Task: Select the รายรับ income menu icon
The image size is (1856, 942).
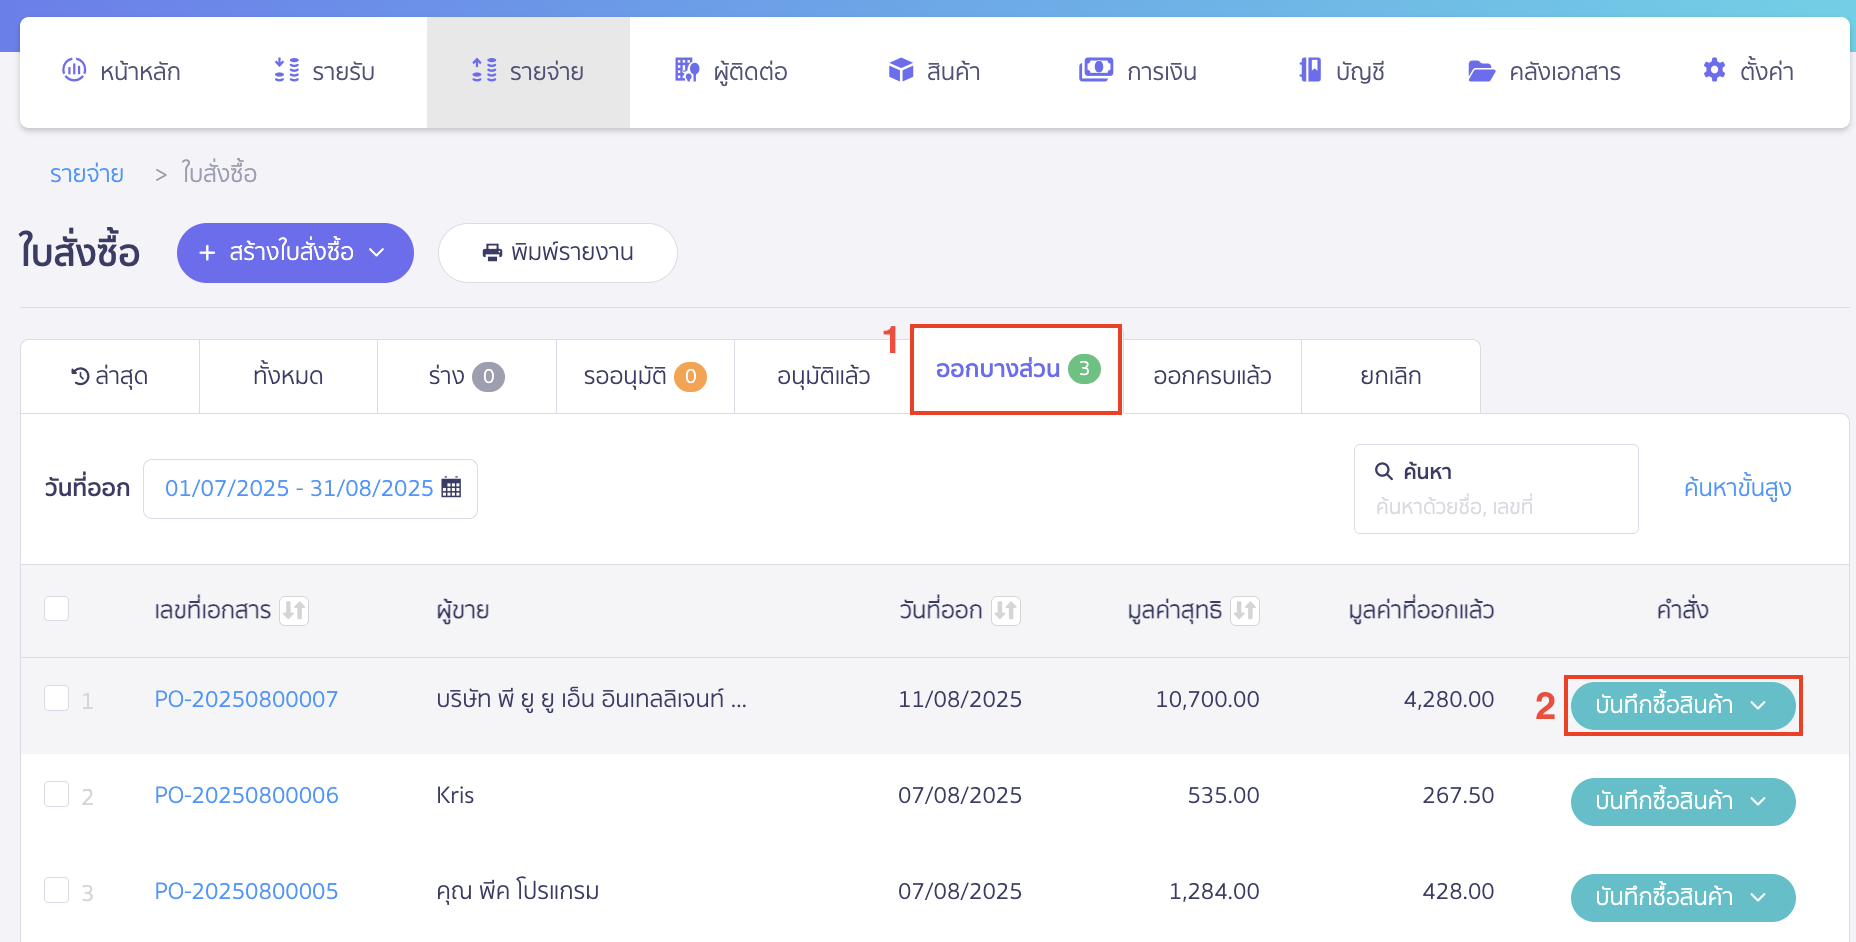Action: tap(283, 70)
